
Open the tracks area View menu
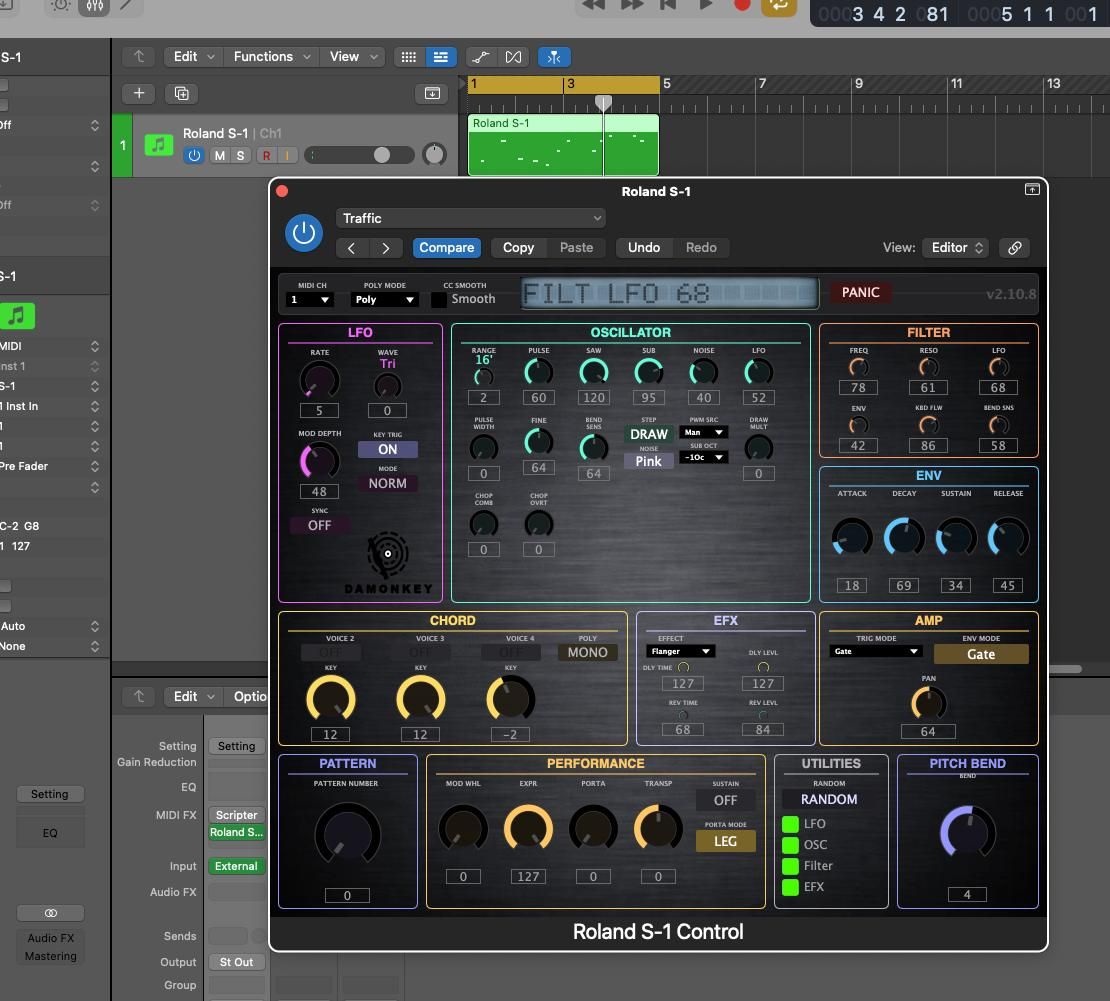point(353,57)
